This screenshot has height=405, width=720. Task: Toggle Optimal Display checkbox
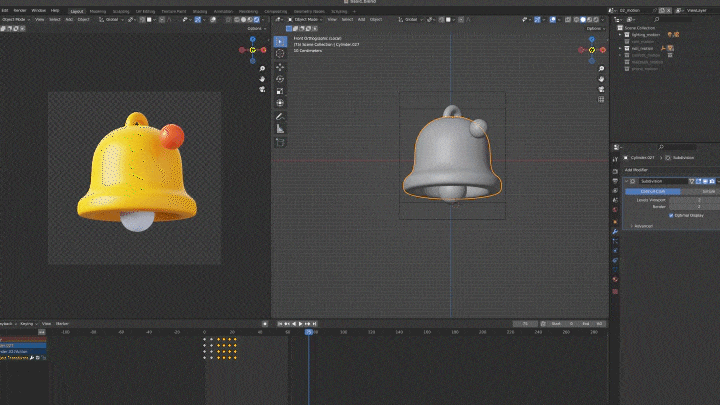tap(671, 215)
